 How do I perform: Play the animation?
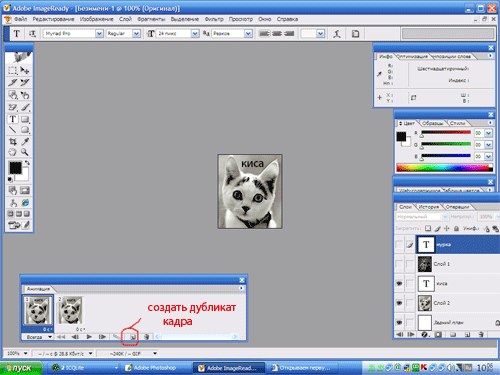[x=89, y=337]
